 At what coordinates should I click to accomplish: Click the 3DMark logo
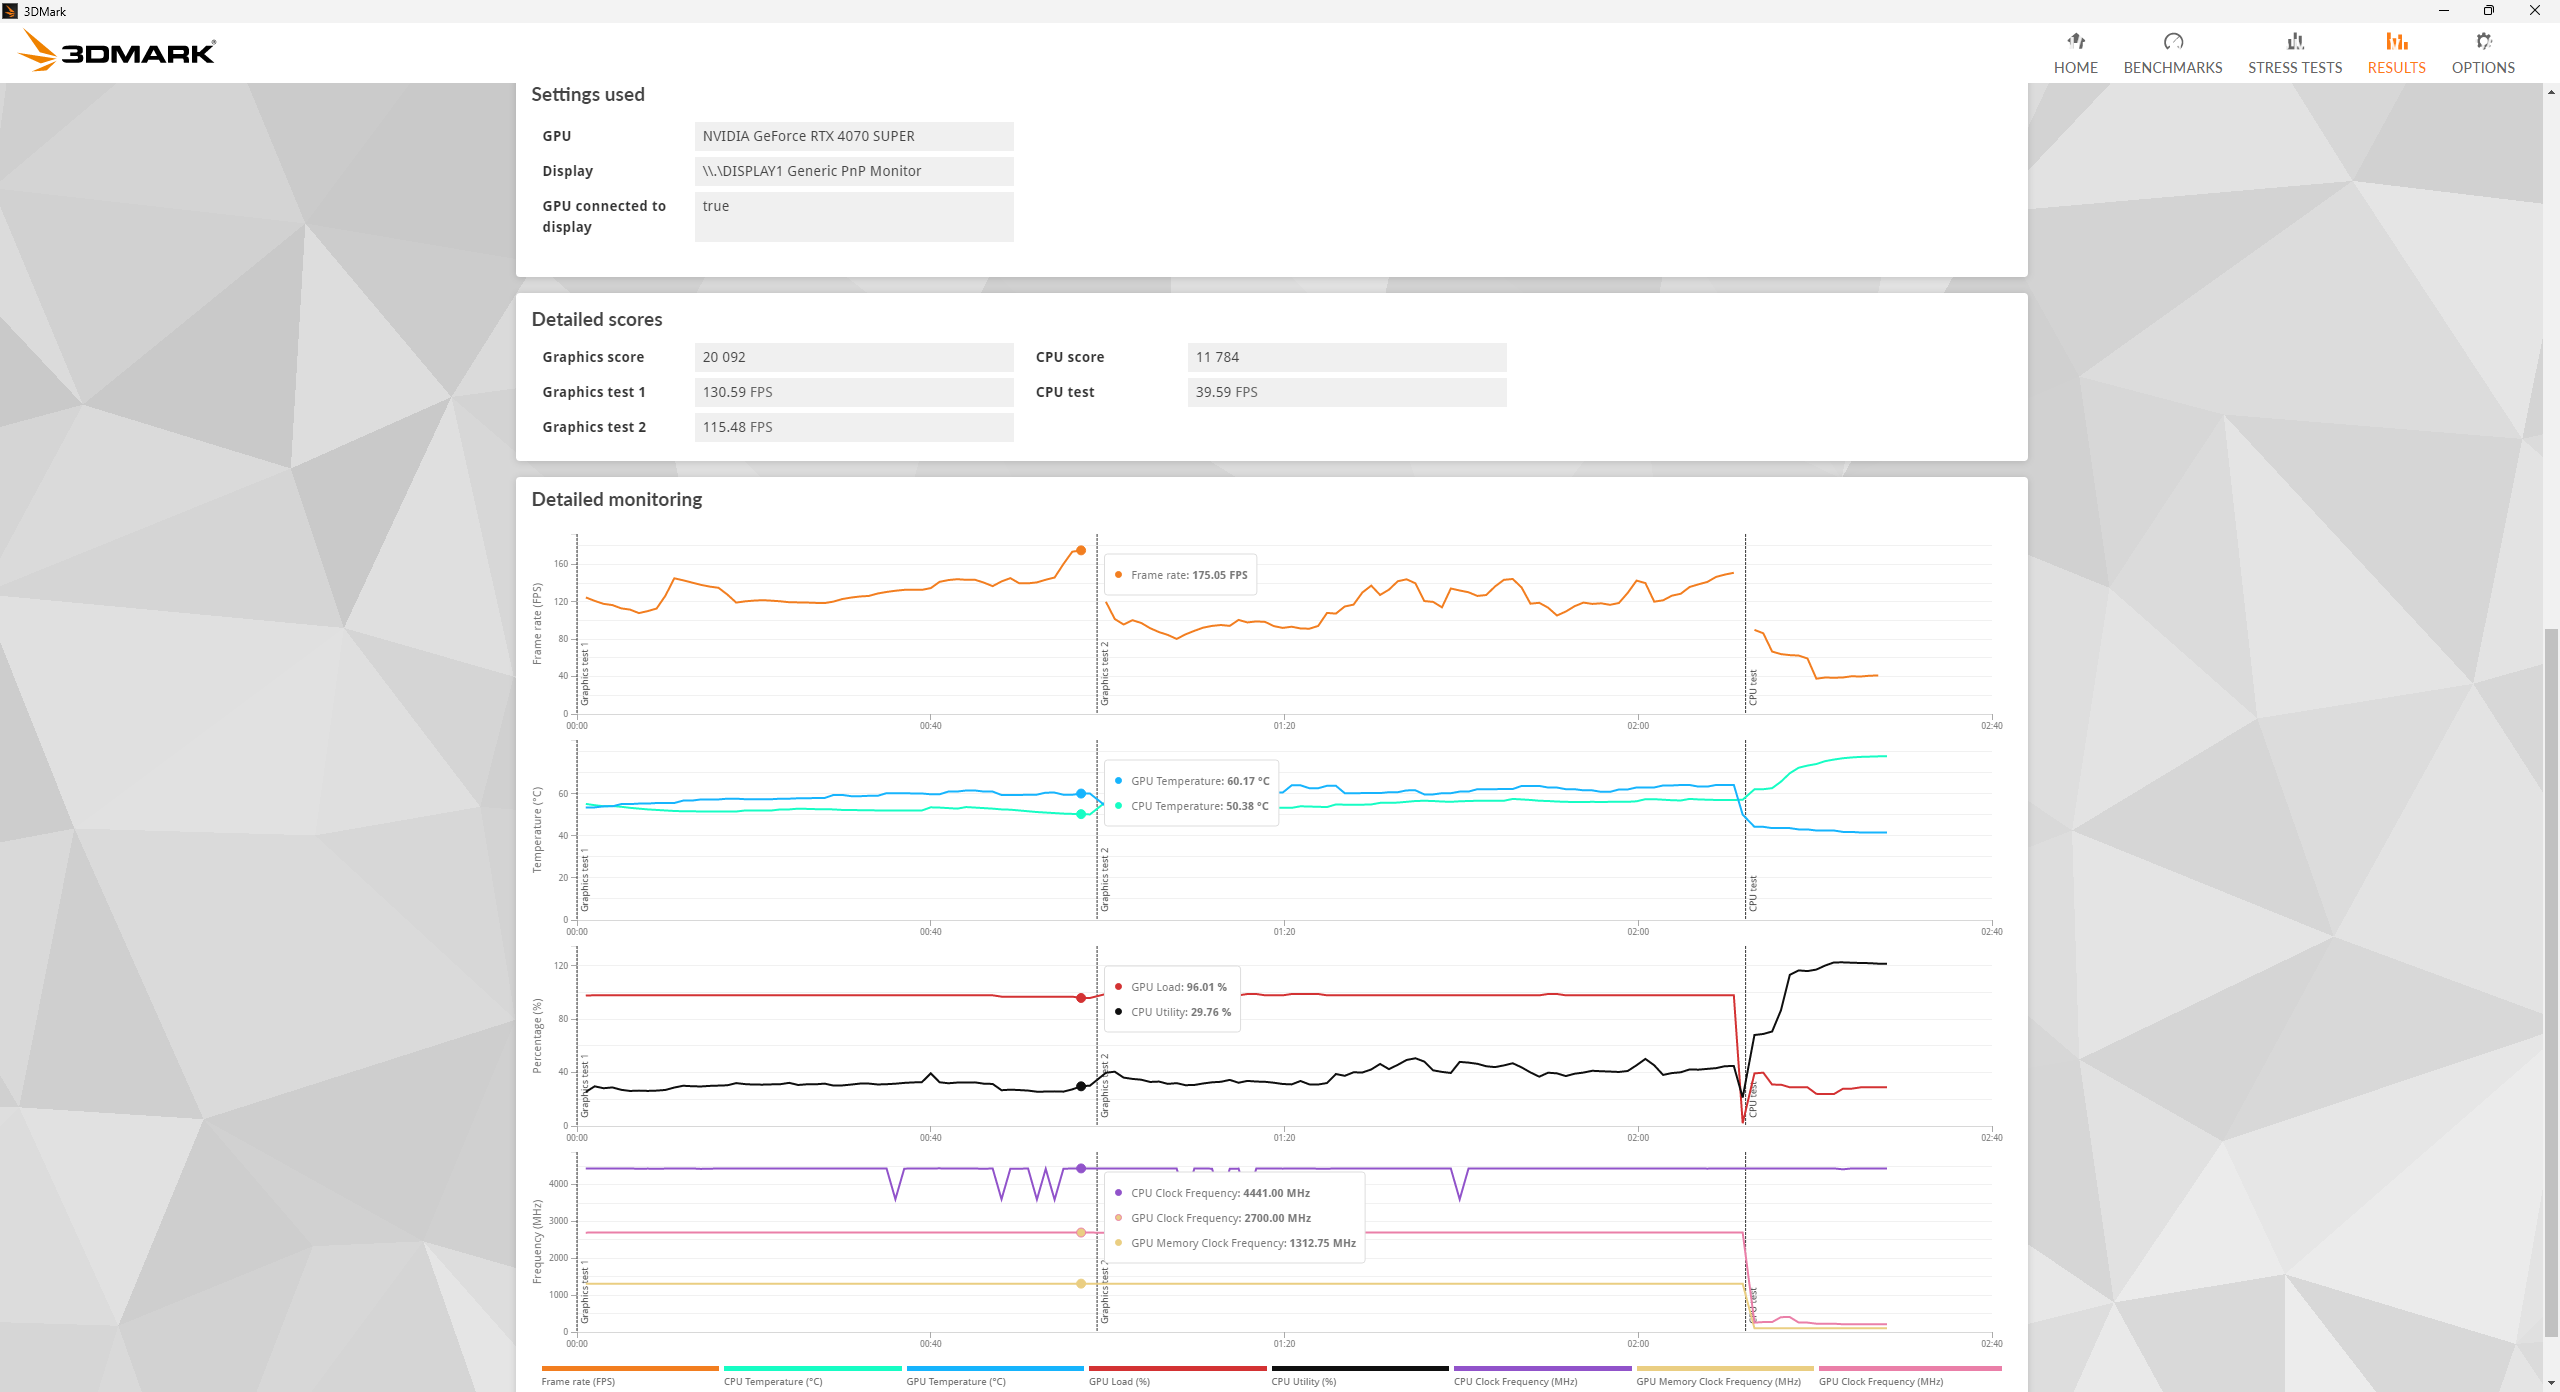tap(117, 51)
